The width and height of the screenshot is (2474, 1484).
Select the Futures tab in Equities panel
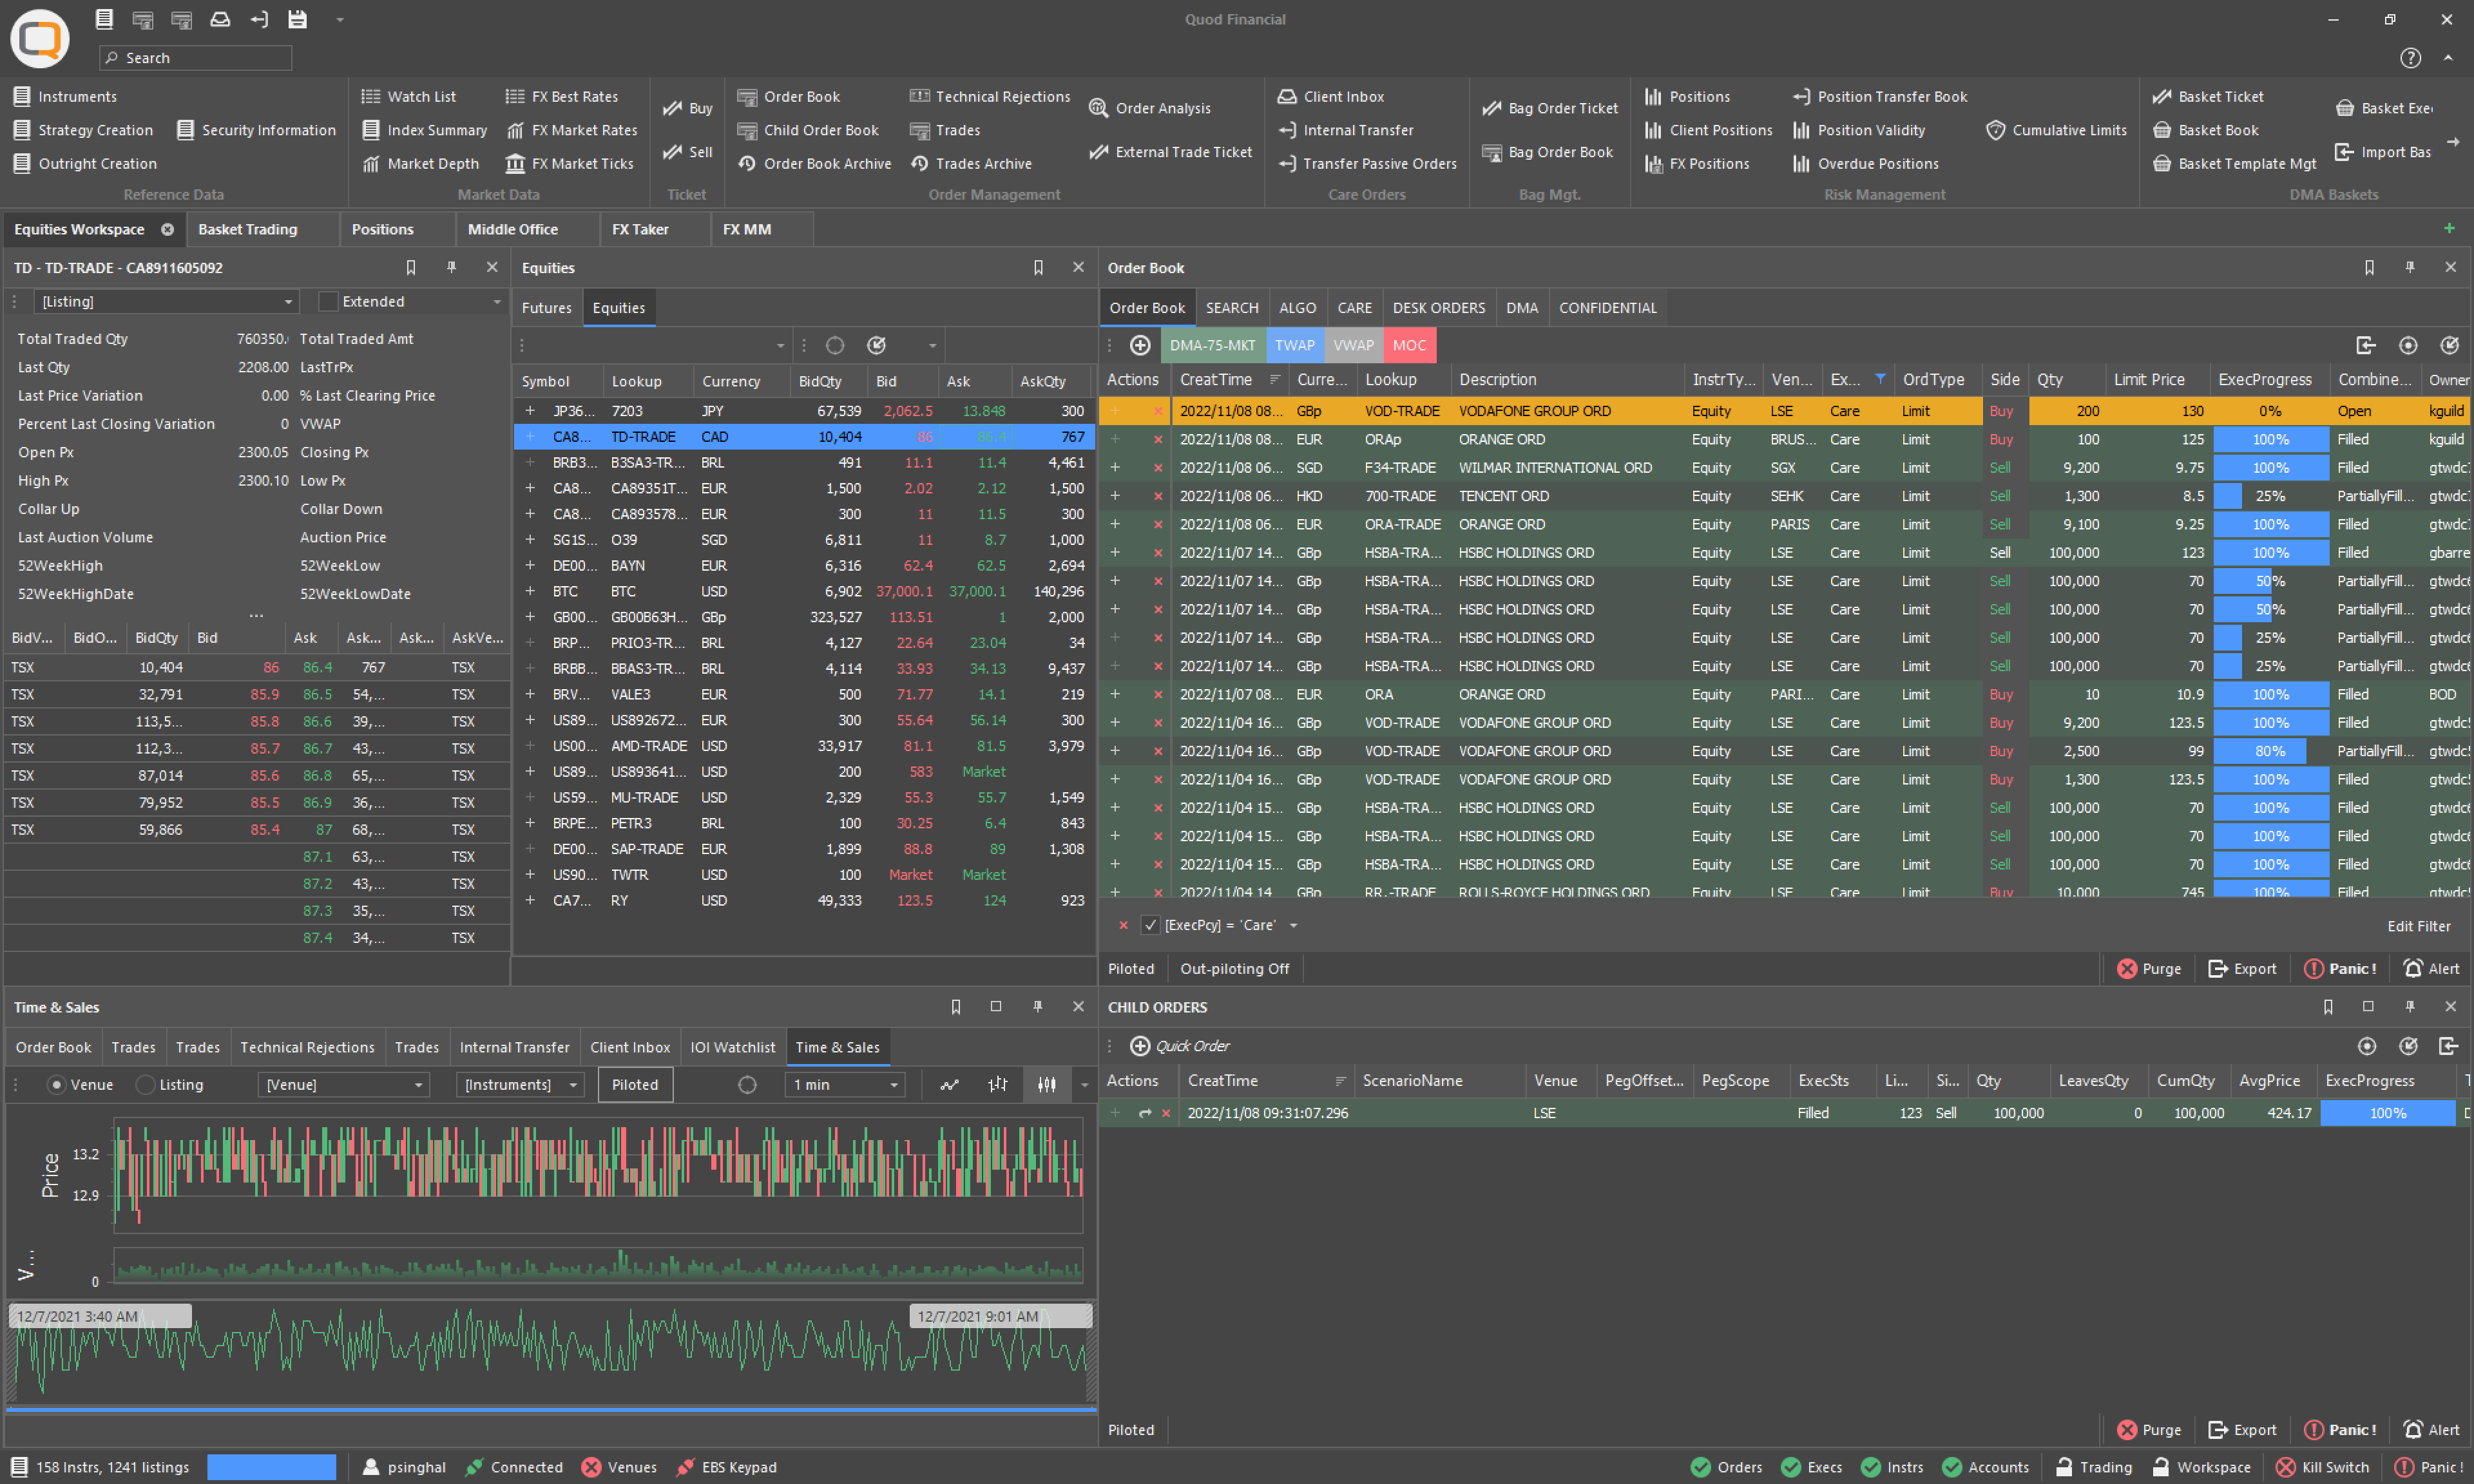pos(546,308)
